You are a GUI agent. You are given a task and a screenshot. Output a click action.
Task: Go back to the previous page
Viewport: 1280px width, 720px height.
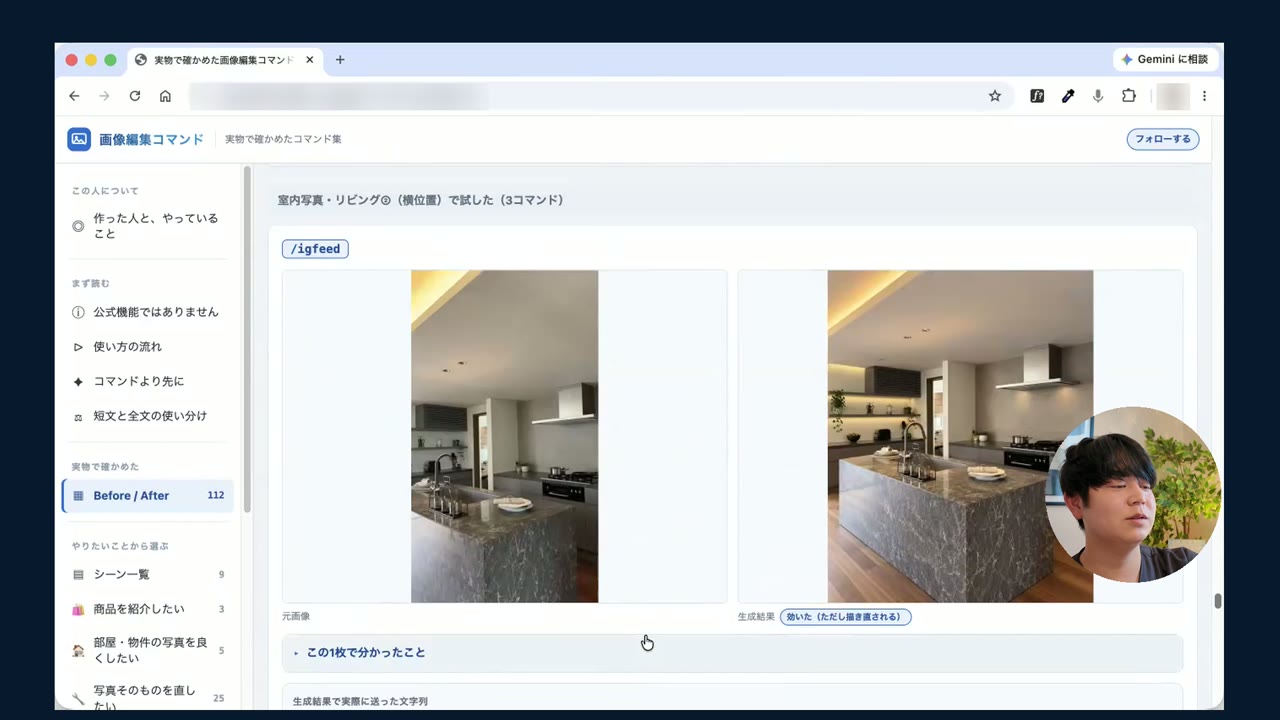[x=74, y=96]
